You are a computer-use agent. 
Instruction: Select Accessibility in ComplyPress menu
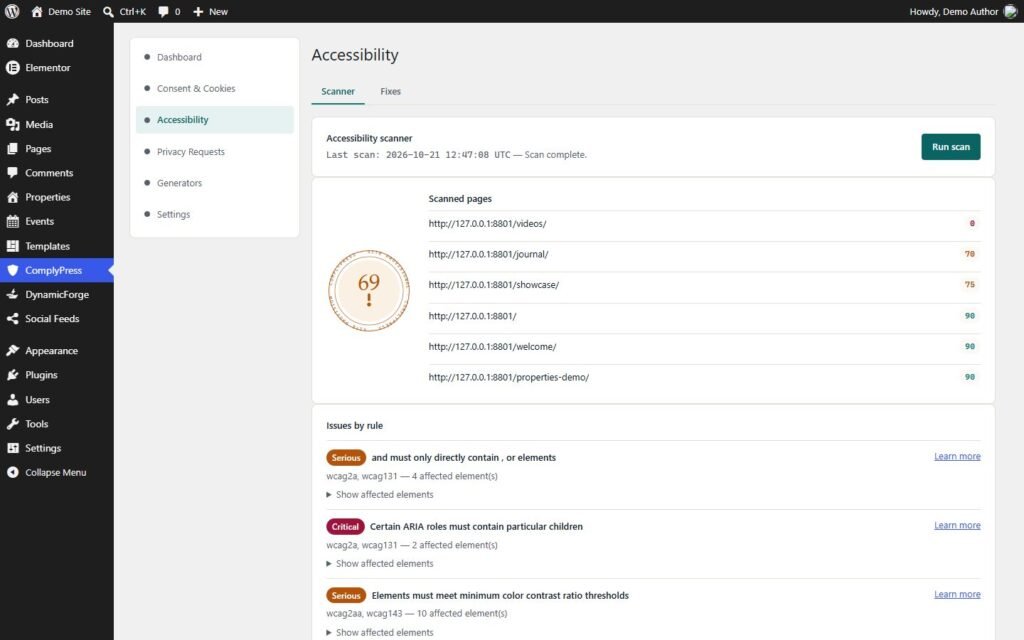tap(215, 120)
